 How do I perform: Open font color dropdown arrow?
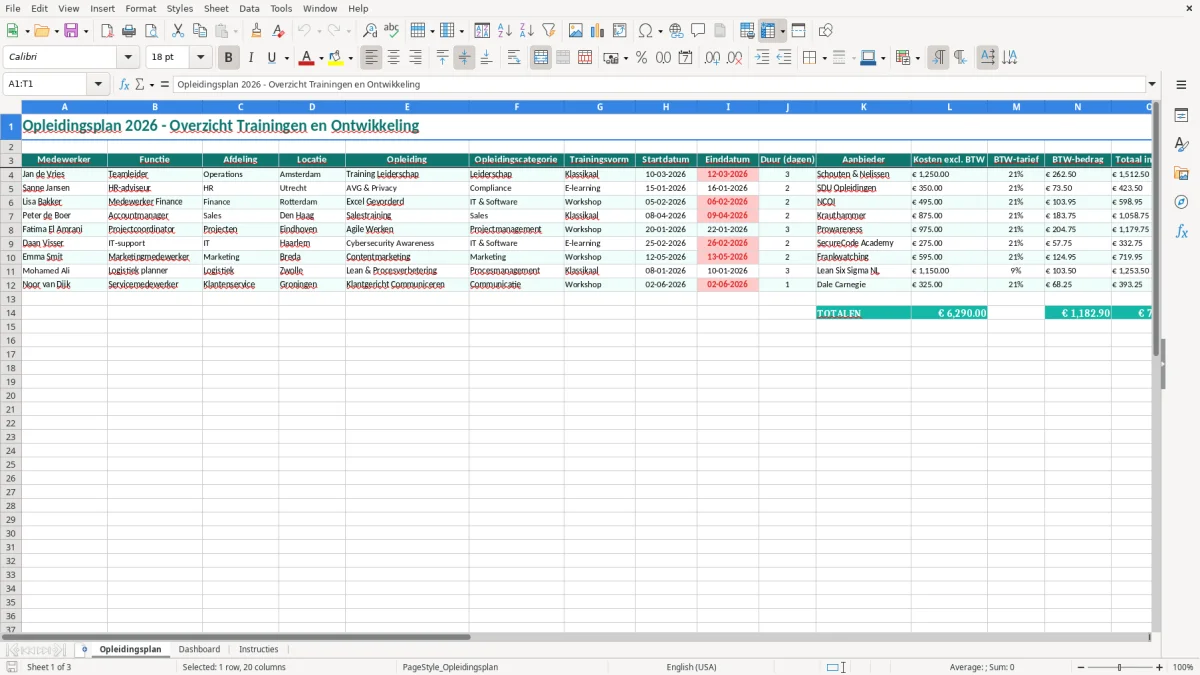tap(321, 59)
